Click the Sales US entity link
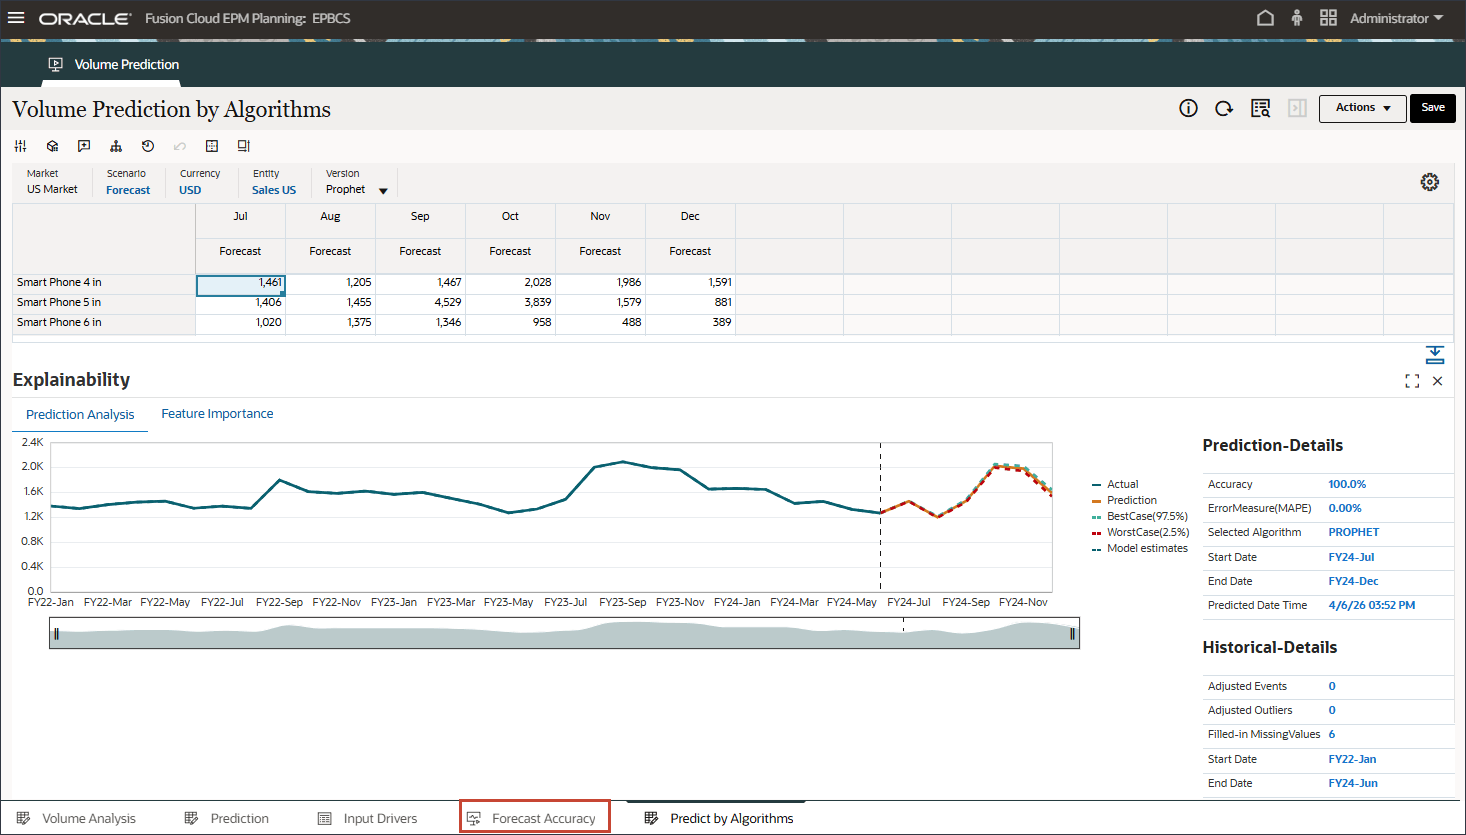Viewport: 1466px width, 835px height. (274, 190)
